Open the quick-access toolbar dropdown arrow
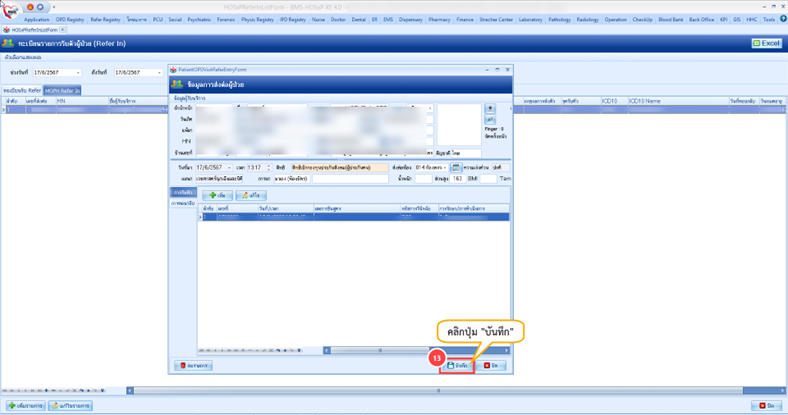The height and width of the screenshot is (415, 788). [x=54, y=7]
